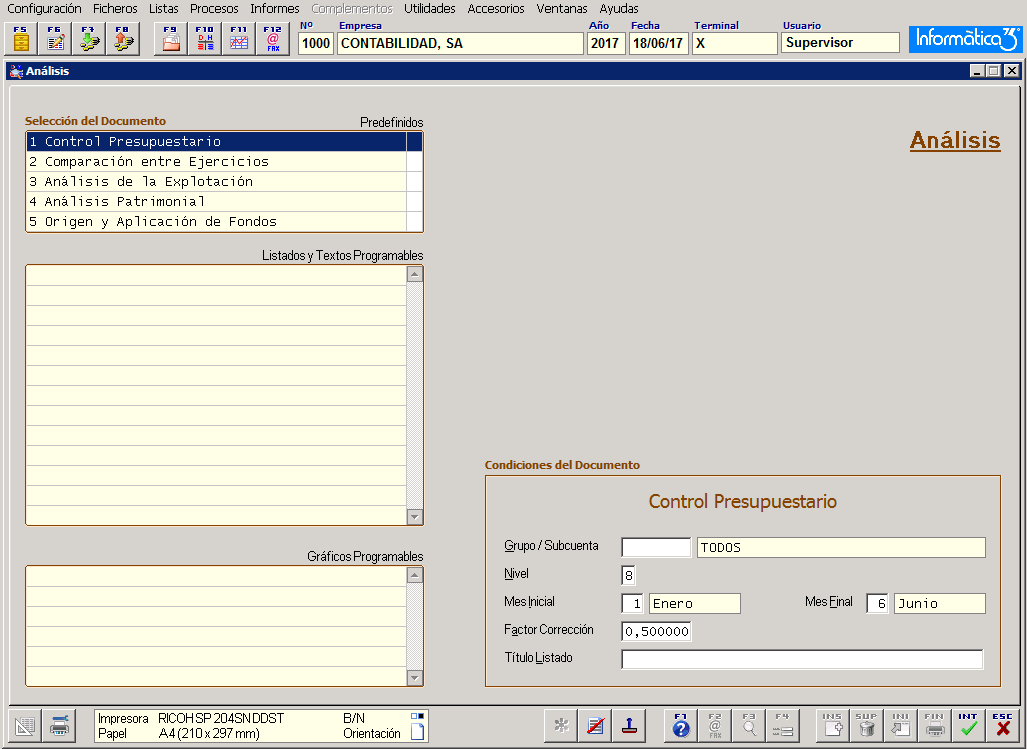This screenshot has width=1027, height=749.
Task: Open the Utilidades menu
Action: pos(430,9)
